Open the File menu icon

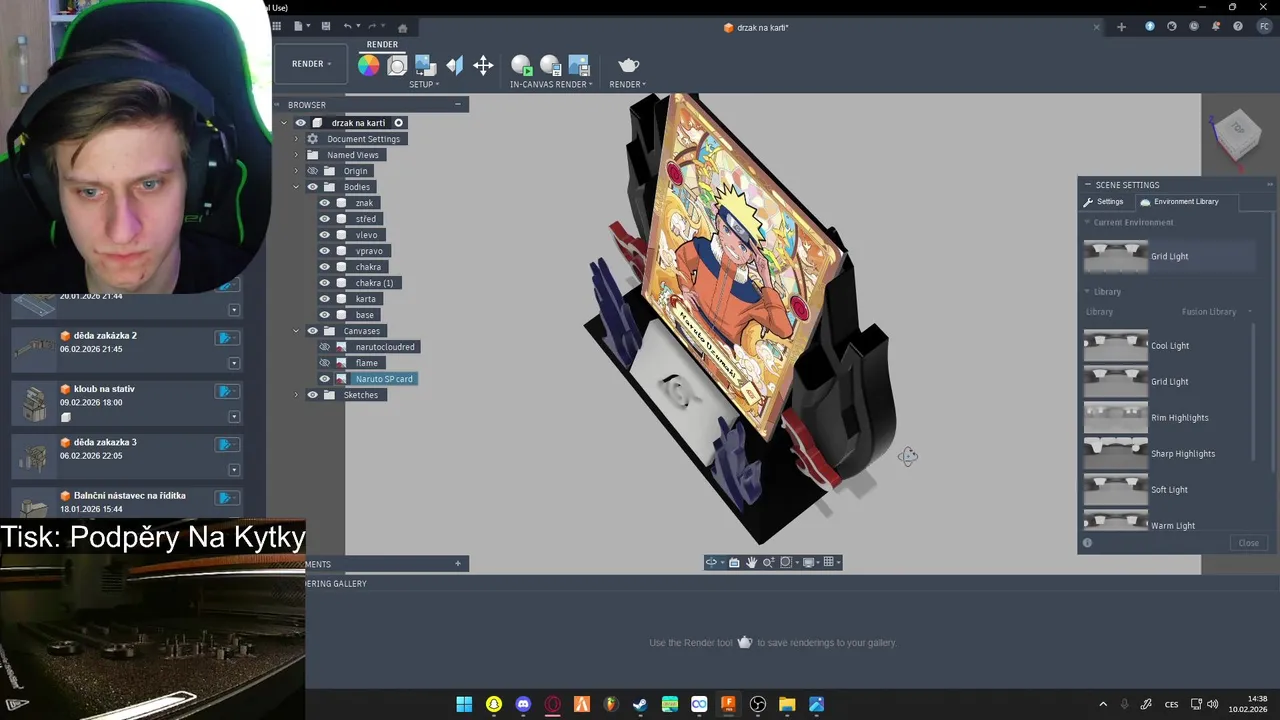click(301, 27)
